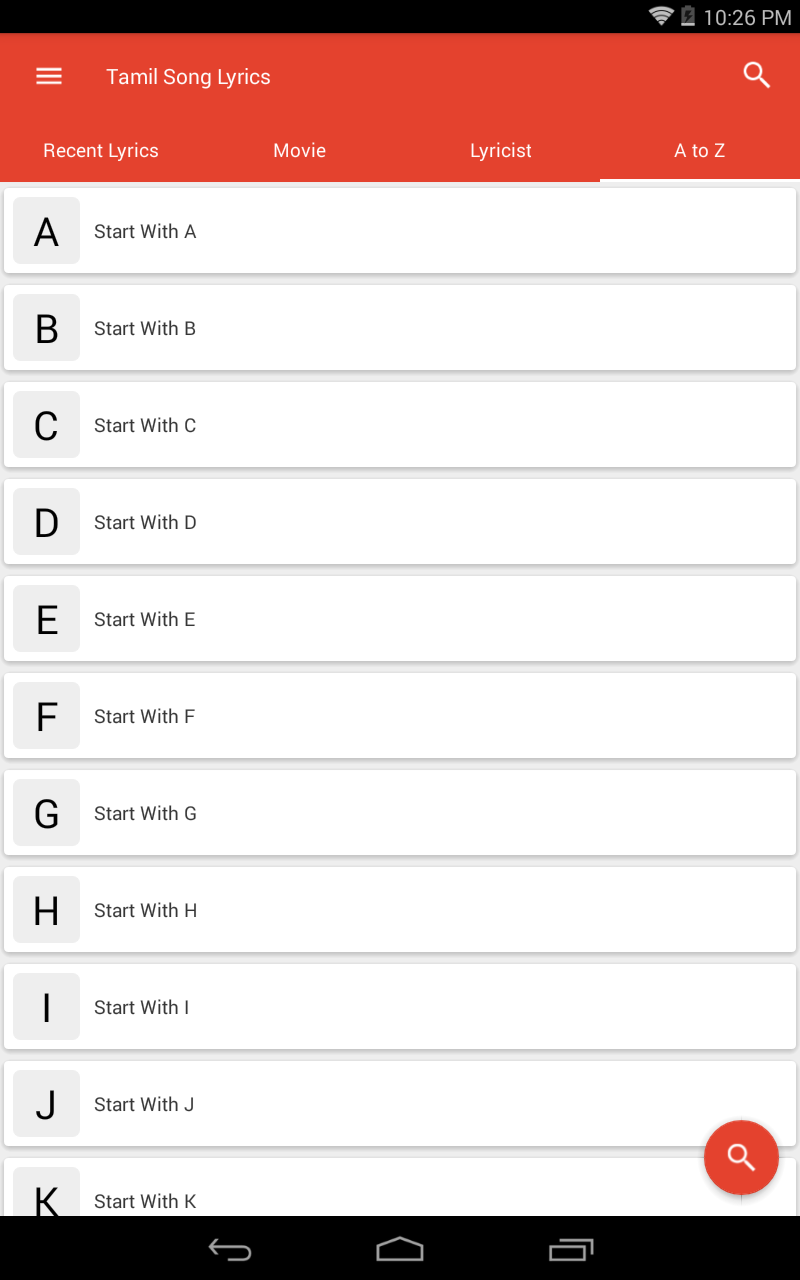Open the Start With B row
The width and height of the screenshot is (800, 1280).
pos(400,329)
